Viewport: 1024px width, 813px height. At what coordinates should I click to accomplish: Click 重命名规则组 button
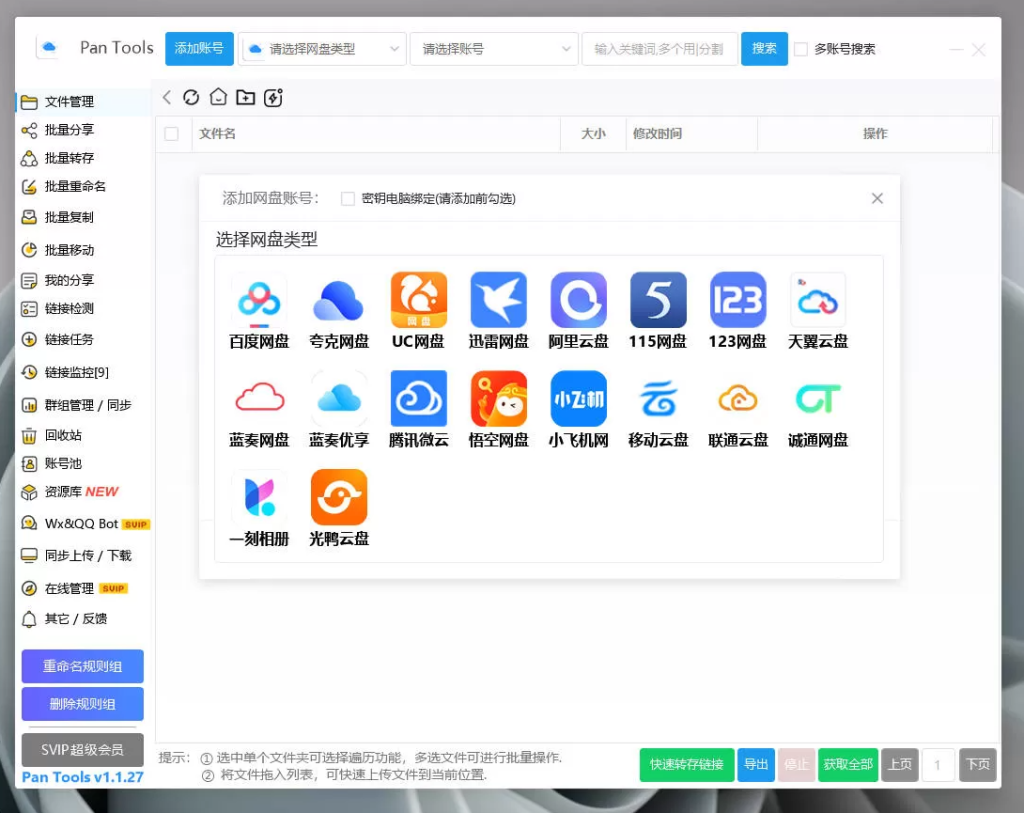coord(82,666)
